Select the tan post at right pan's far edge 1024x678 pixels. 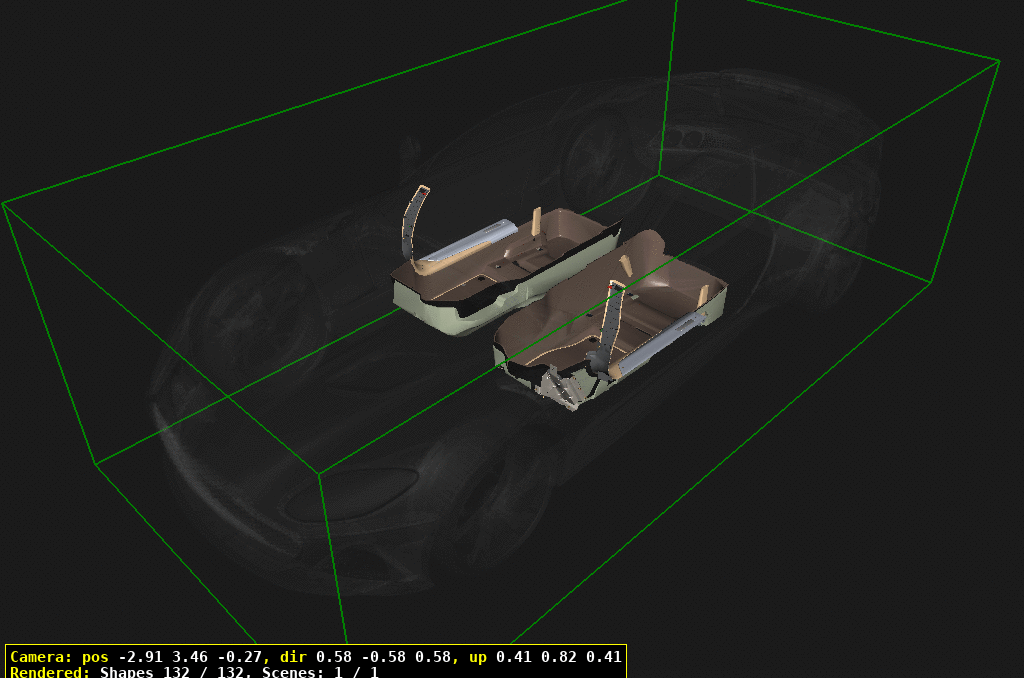702,296
